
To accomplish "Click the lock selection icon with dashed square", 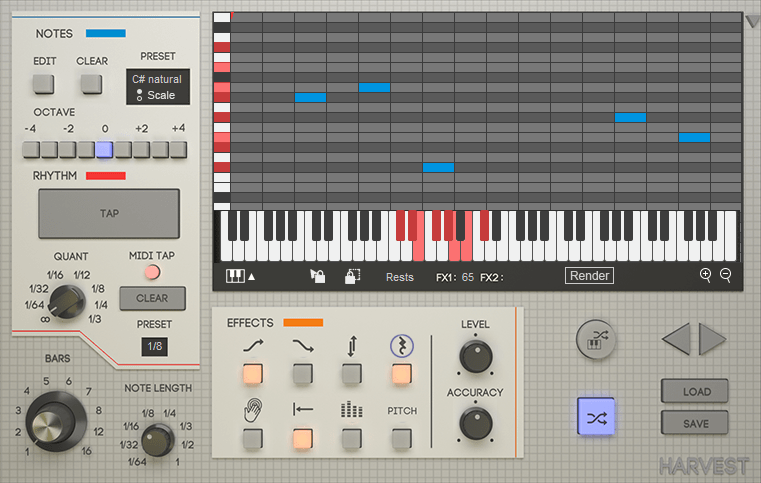I will pos(353,277).
